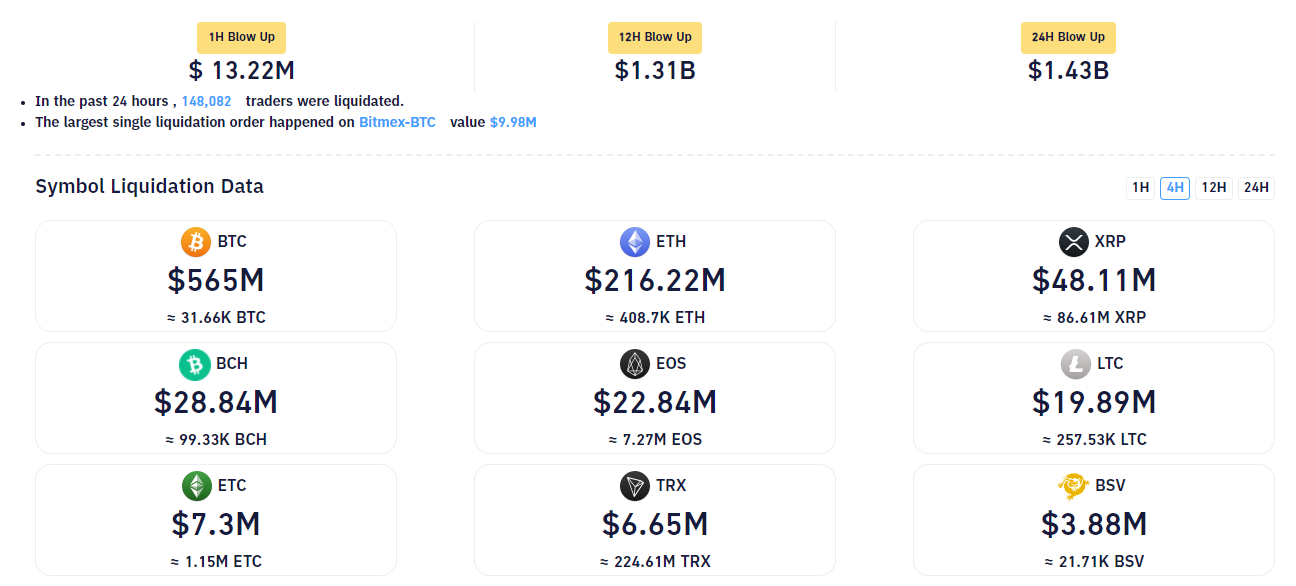Click the Ethereum Classic ETC icon
1296x586 pixels.
click(x=197, y=486)
